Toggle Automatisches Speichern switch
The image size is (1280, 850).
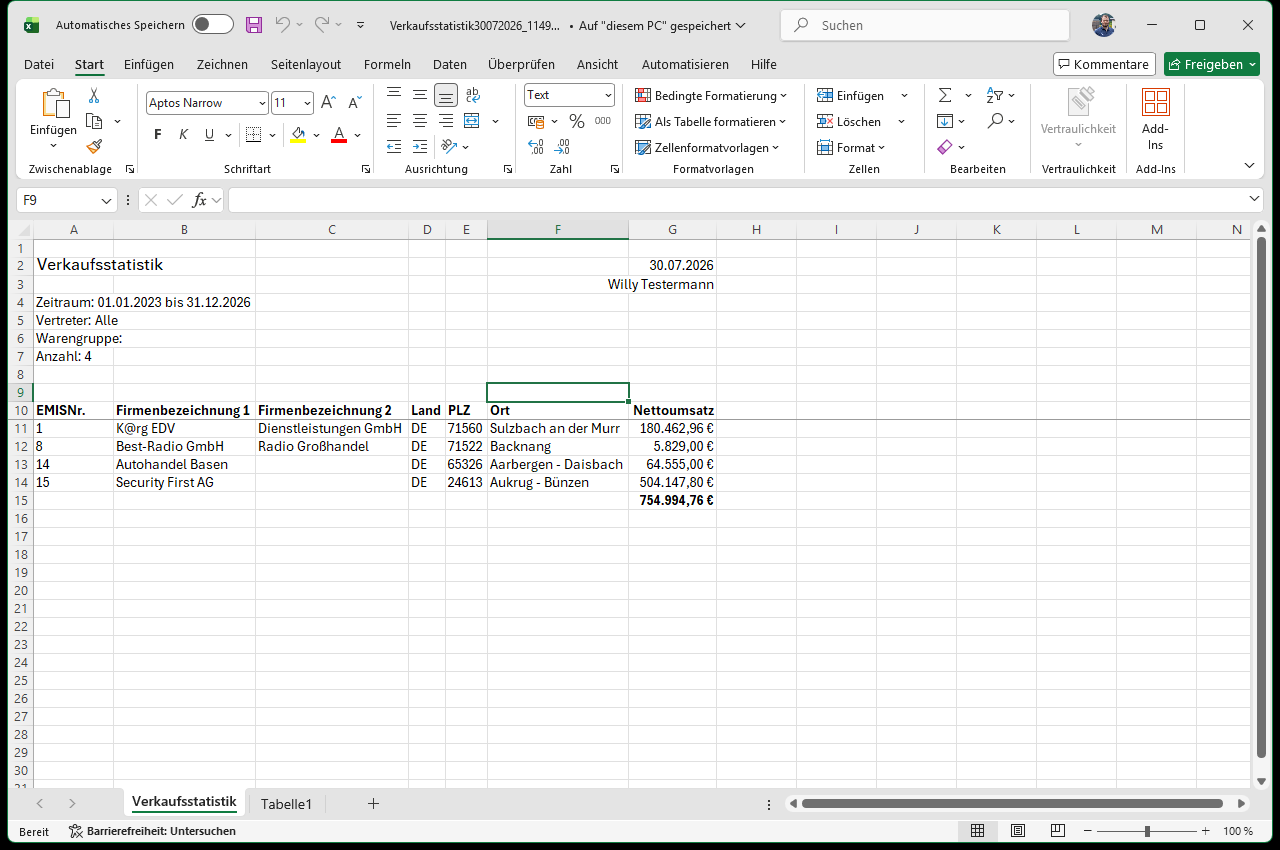[x=213, y=25]
